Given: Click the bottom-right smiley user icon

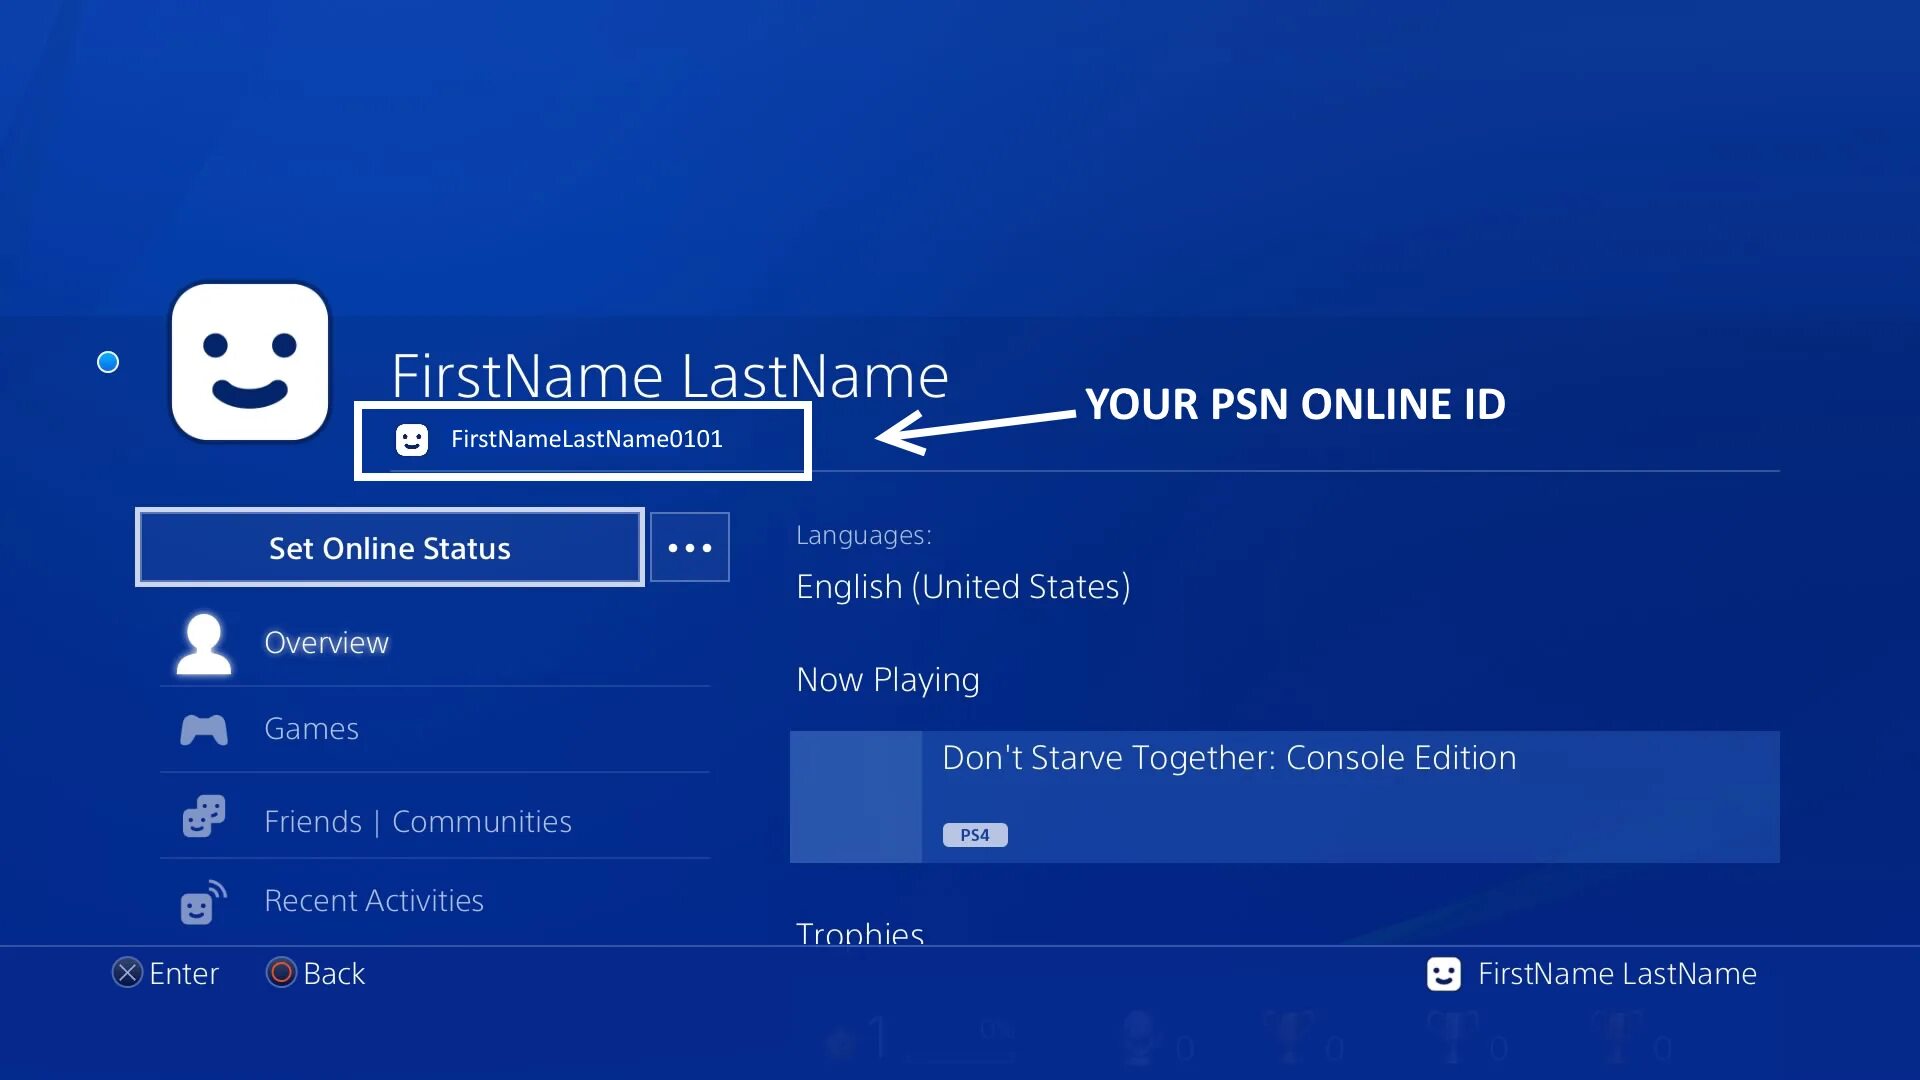Looking at the screenshot, I should [x=1443, y=974].
